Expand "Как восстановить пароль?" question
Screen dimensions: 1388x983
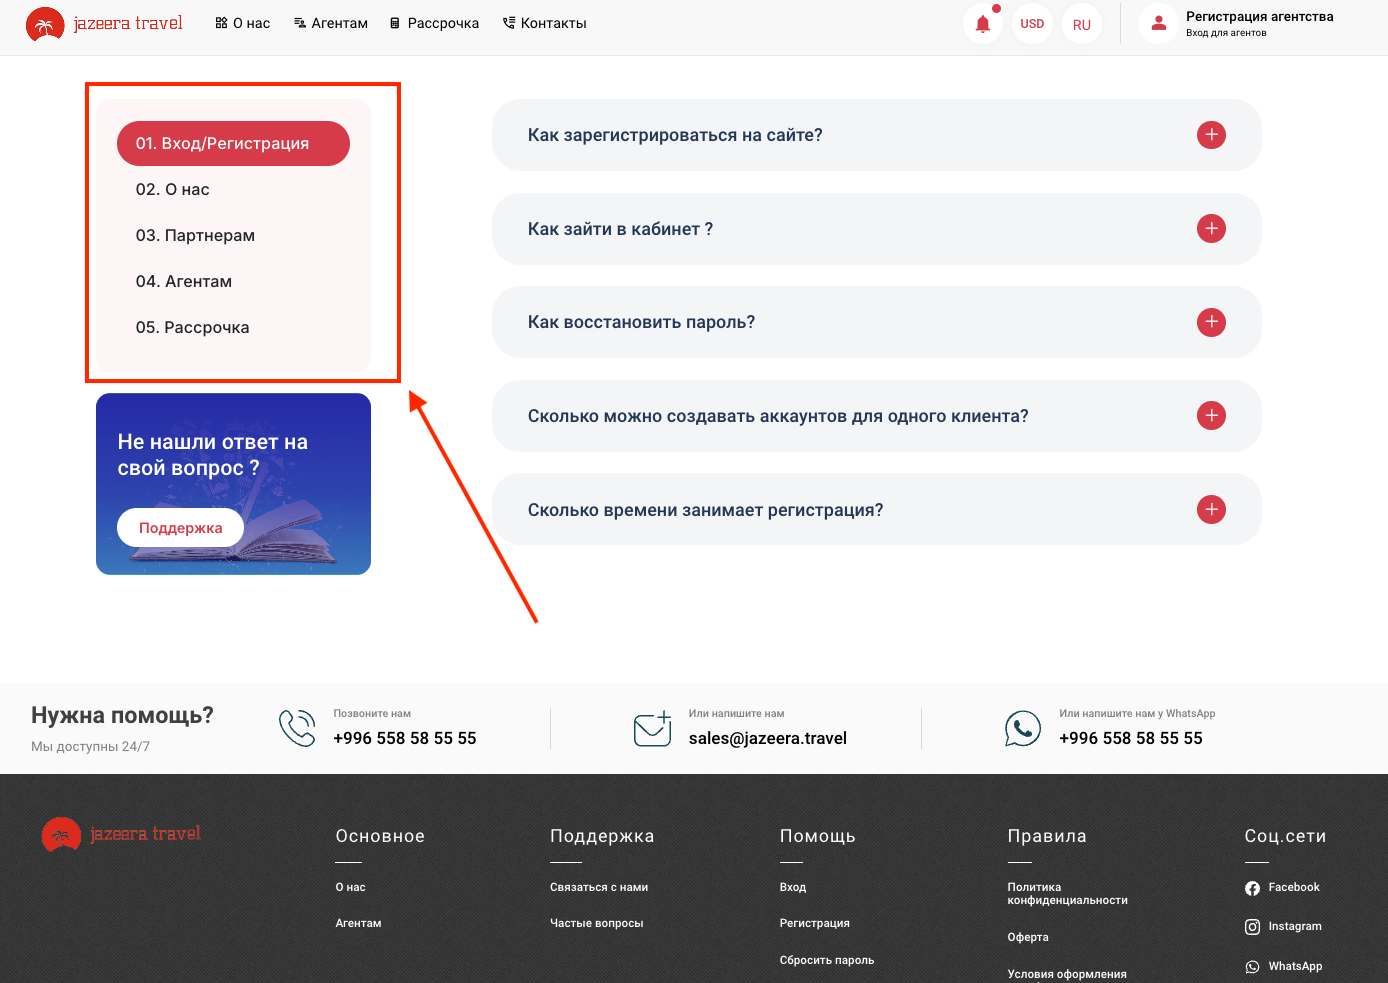1211,322
